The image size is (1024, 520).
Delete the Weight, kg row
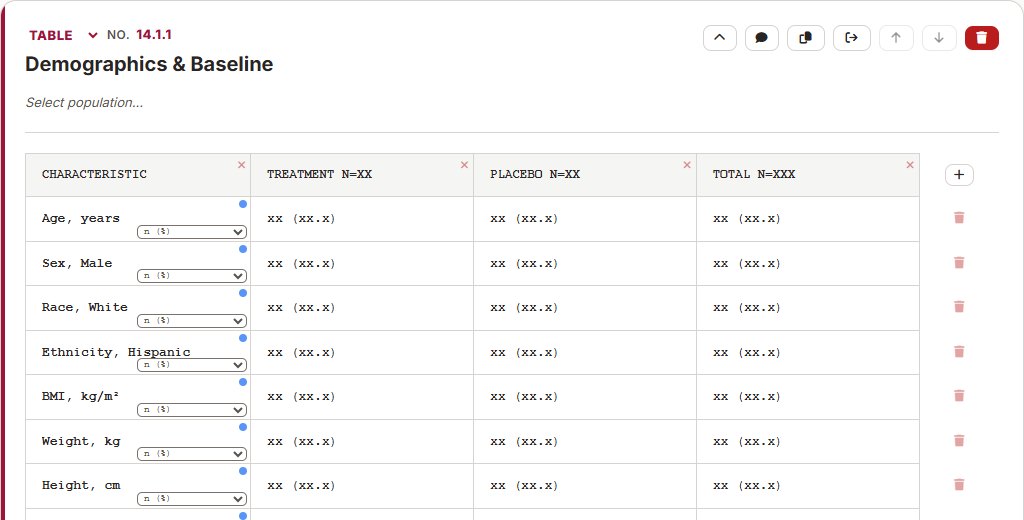959,440
